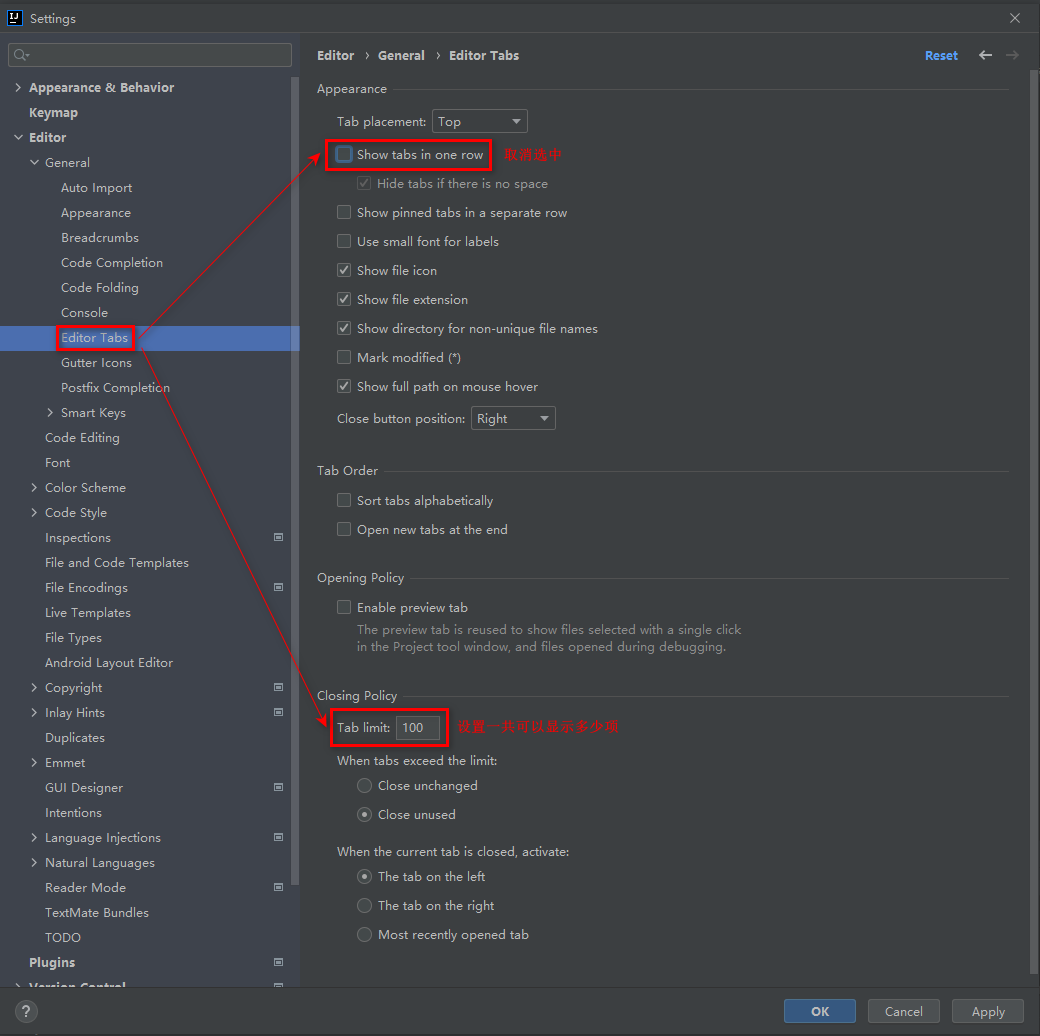Click the settings search field
The height and width of the screenshot is (1036, 1040).
(x=150, y=55)
